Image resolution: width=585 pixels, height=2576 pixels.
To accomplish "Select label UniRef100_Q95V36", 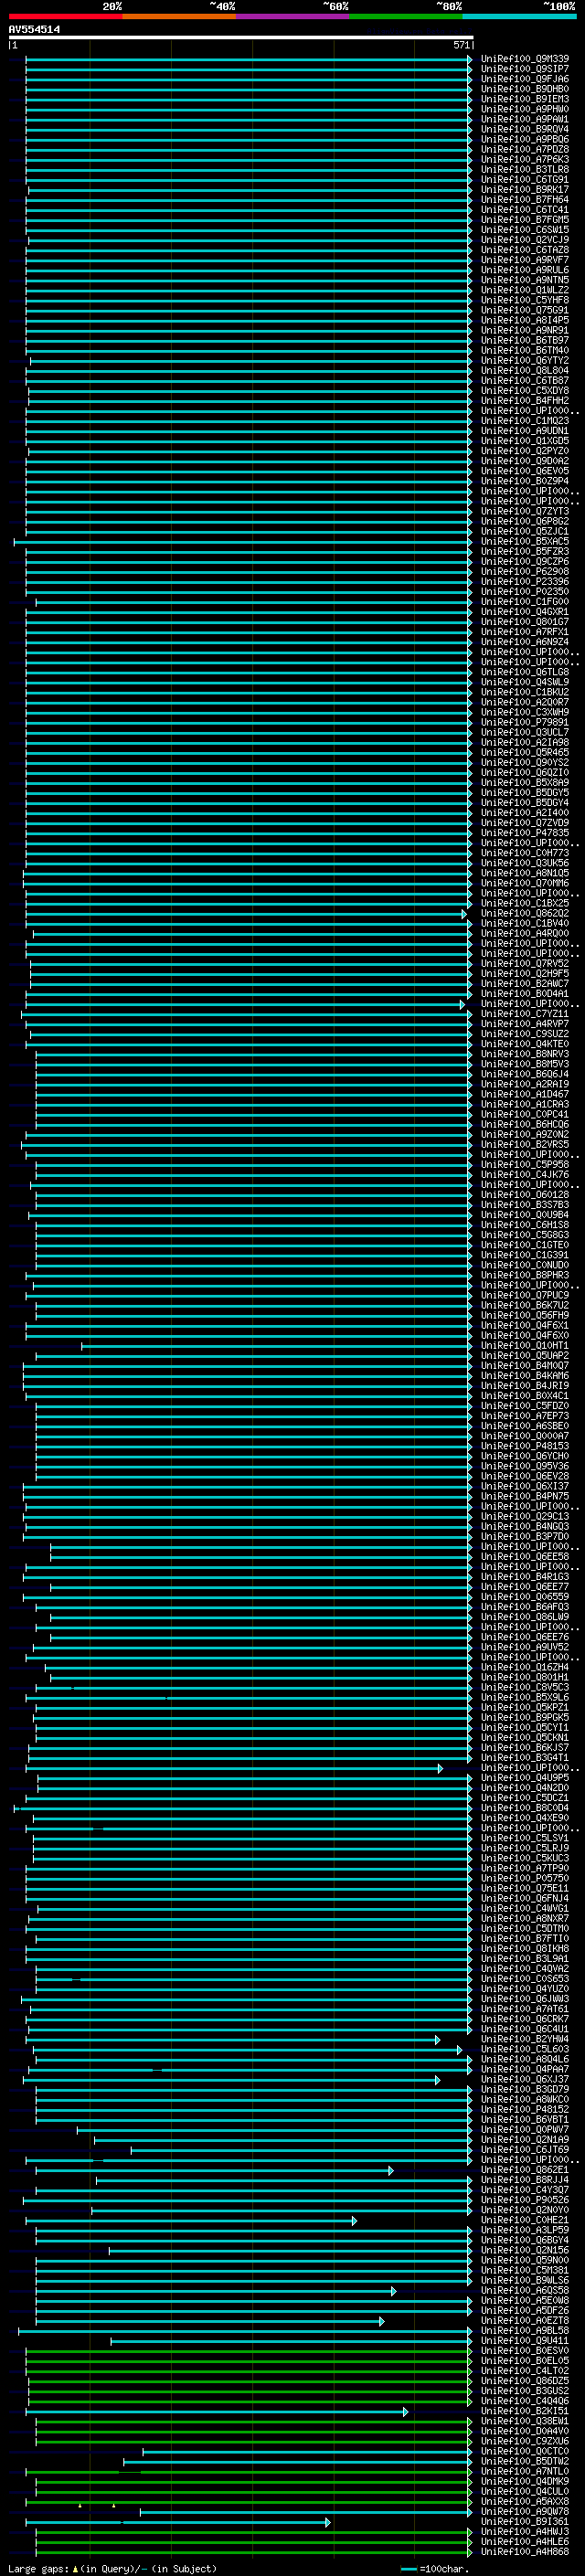I will 525,1466.
